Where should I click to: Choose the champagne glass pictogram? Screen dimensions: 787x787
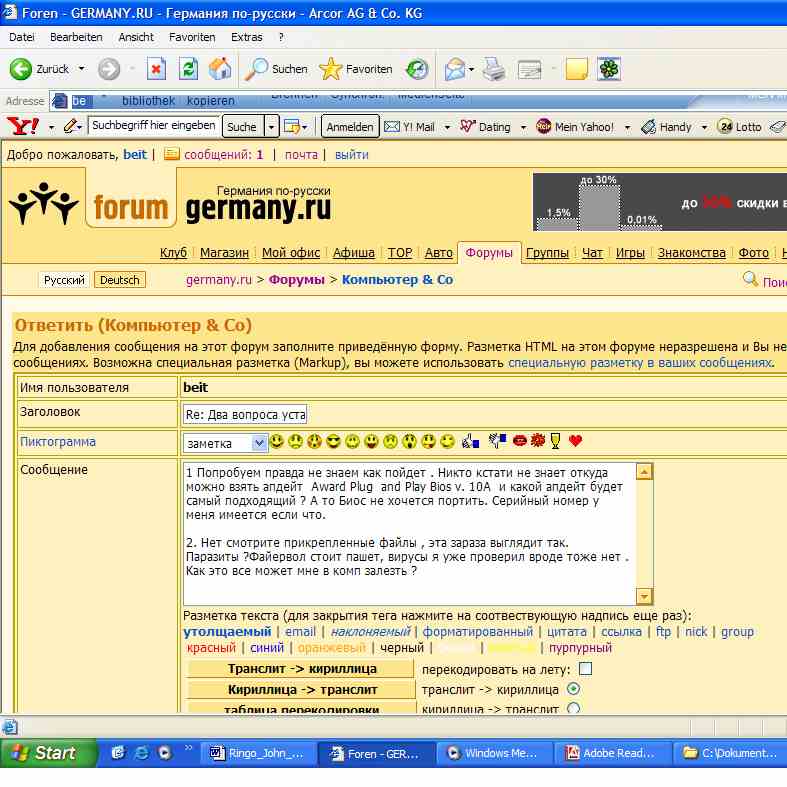click(555, 441)
